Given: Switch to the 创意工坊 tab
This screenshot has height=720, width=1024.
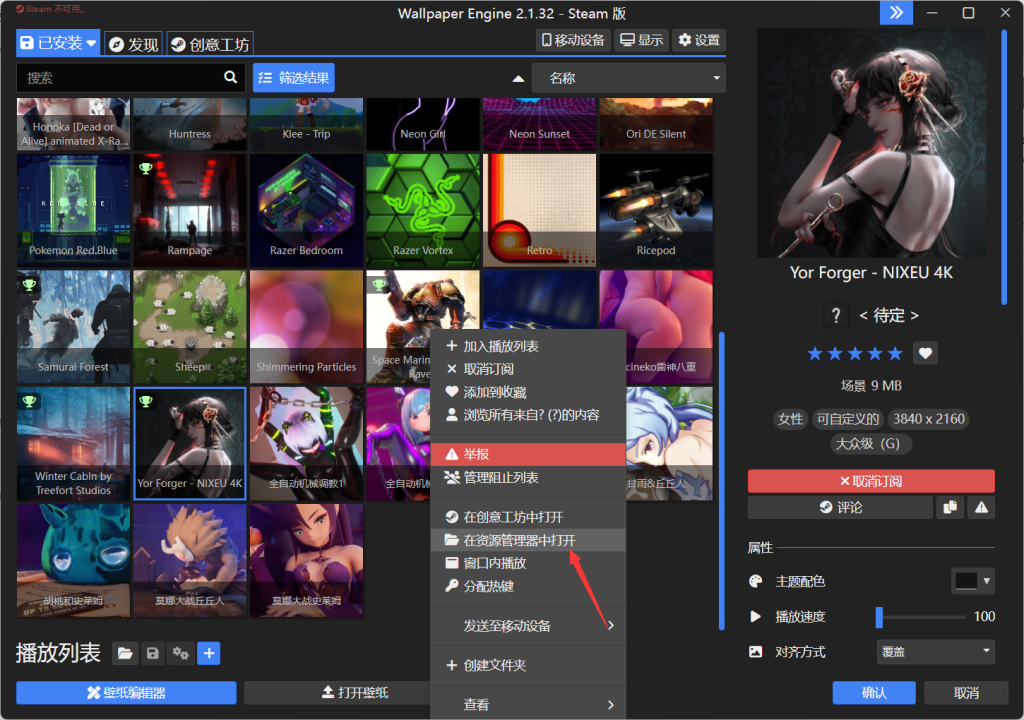Looking at the screenshot, I should pyautogui.click(x=210, y=44).
